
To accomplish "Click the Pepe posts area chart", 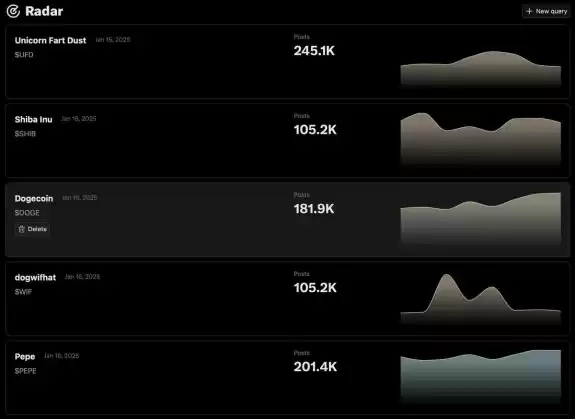I will [x=480, y=376].
